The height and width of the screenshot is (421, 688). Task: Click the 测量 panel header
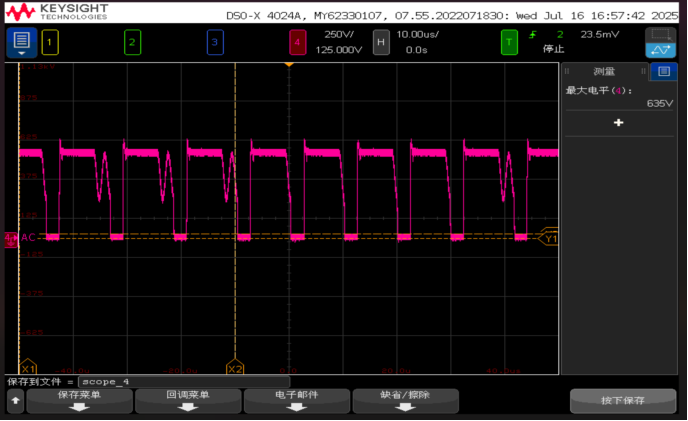[x=604, y=71]
